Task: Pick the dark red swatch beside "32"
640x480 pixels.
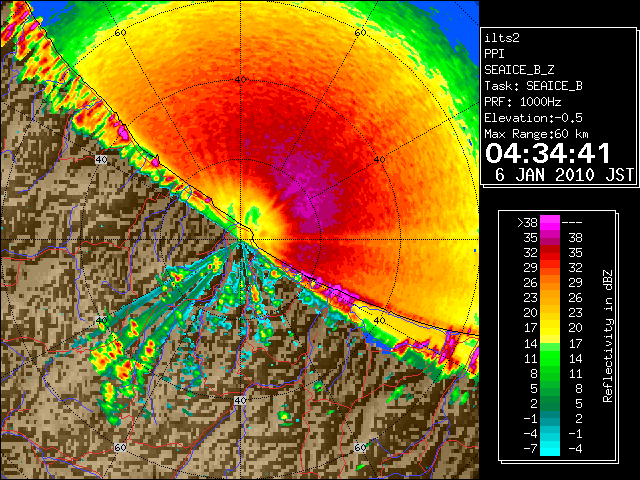Action: (550, 253)
